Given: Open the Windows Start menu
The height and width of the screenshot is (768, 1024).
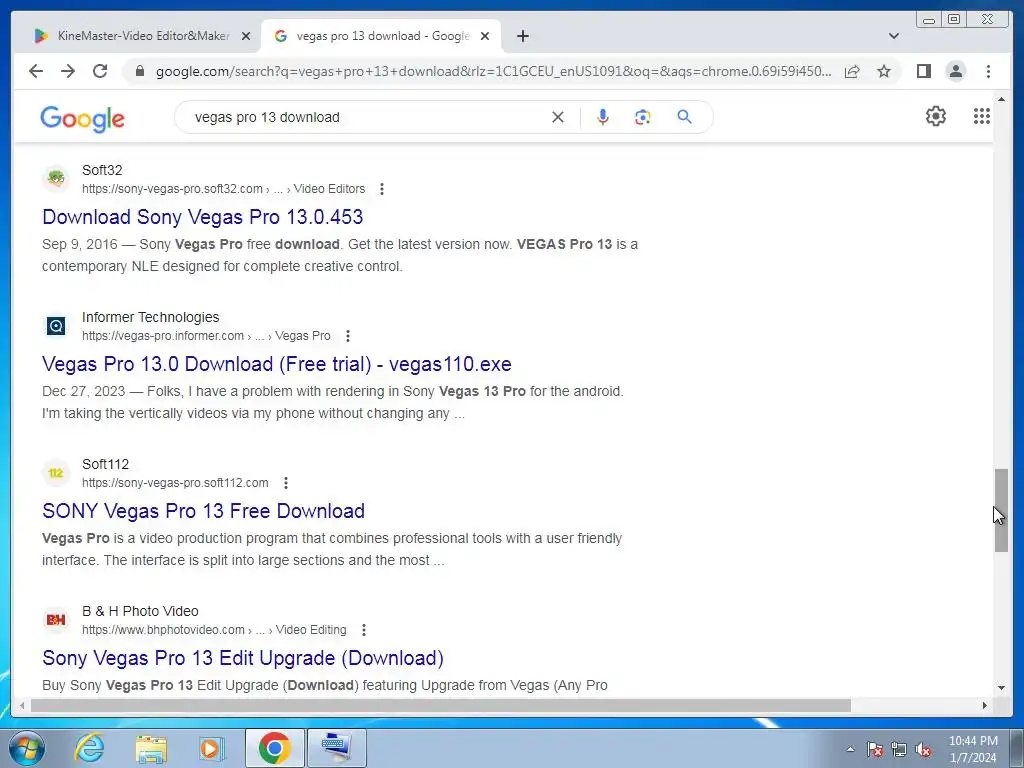Looking at the screenshot, I should (x=27, y=748).
